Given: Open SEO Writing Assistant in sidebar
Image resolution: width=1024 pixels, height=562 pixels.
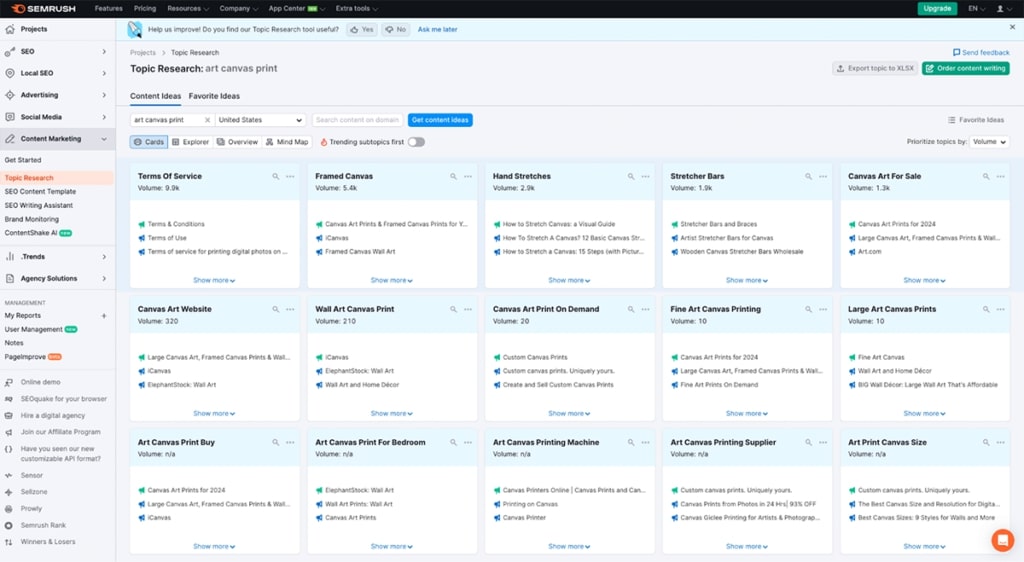Looking at the screenshot, I should pyautogui.click(x=39, y=206).
